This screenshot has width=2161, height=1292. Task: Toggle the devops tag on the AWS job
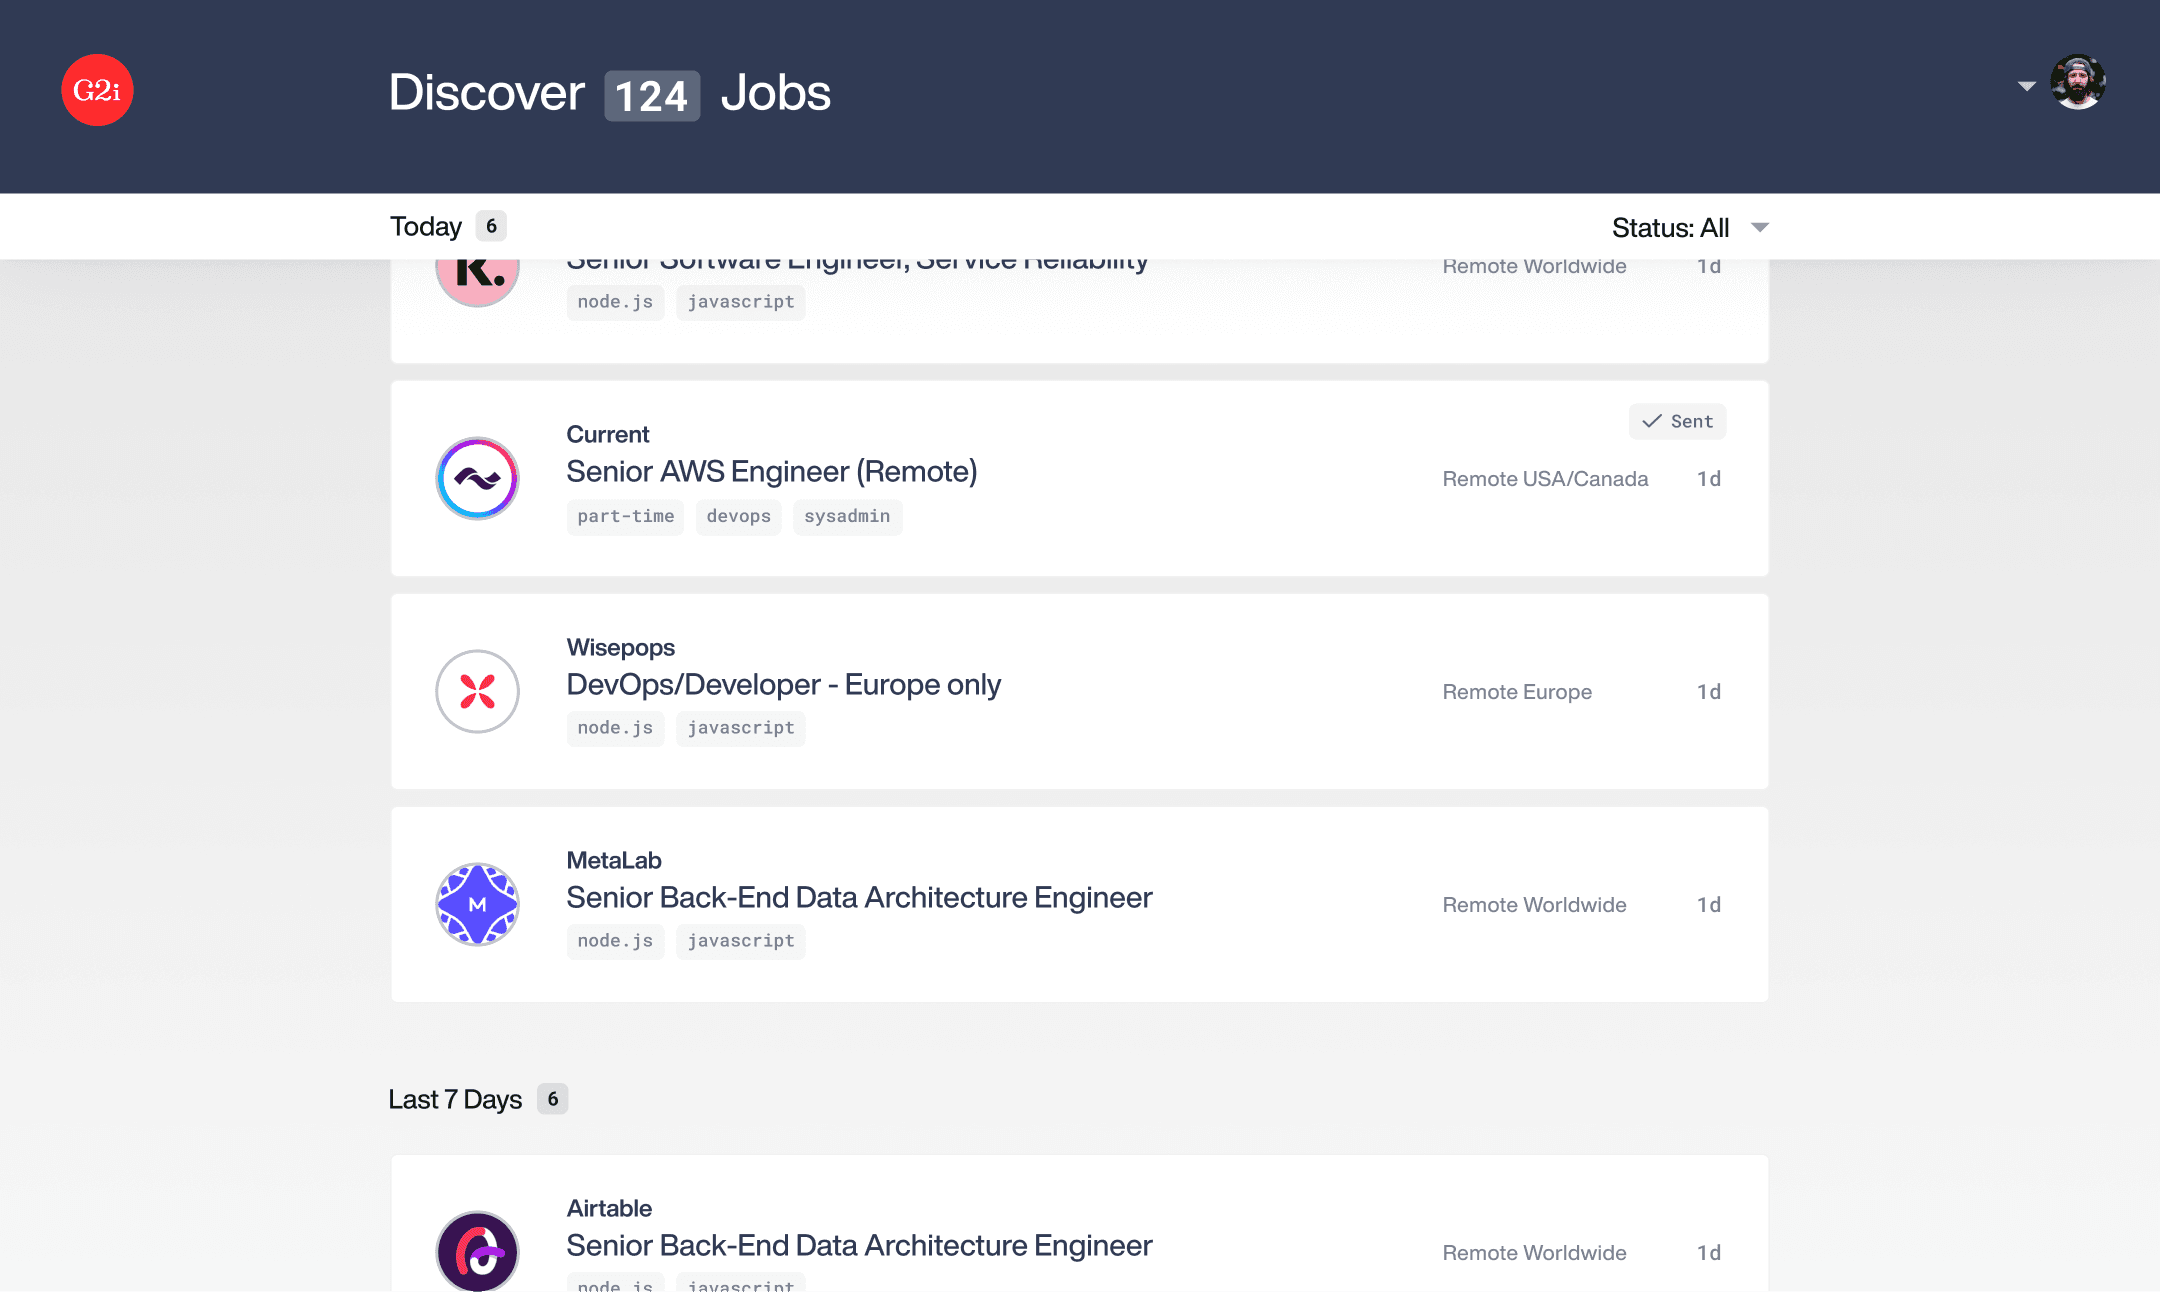tap(738, 516)
